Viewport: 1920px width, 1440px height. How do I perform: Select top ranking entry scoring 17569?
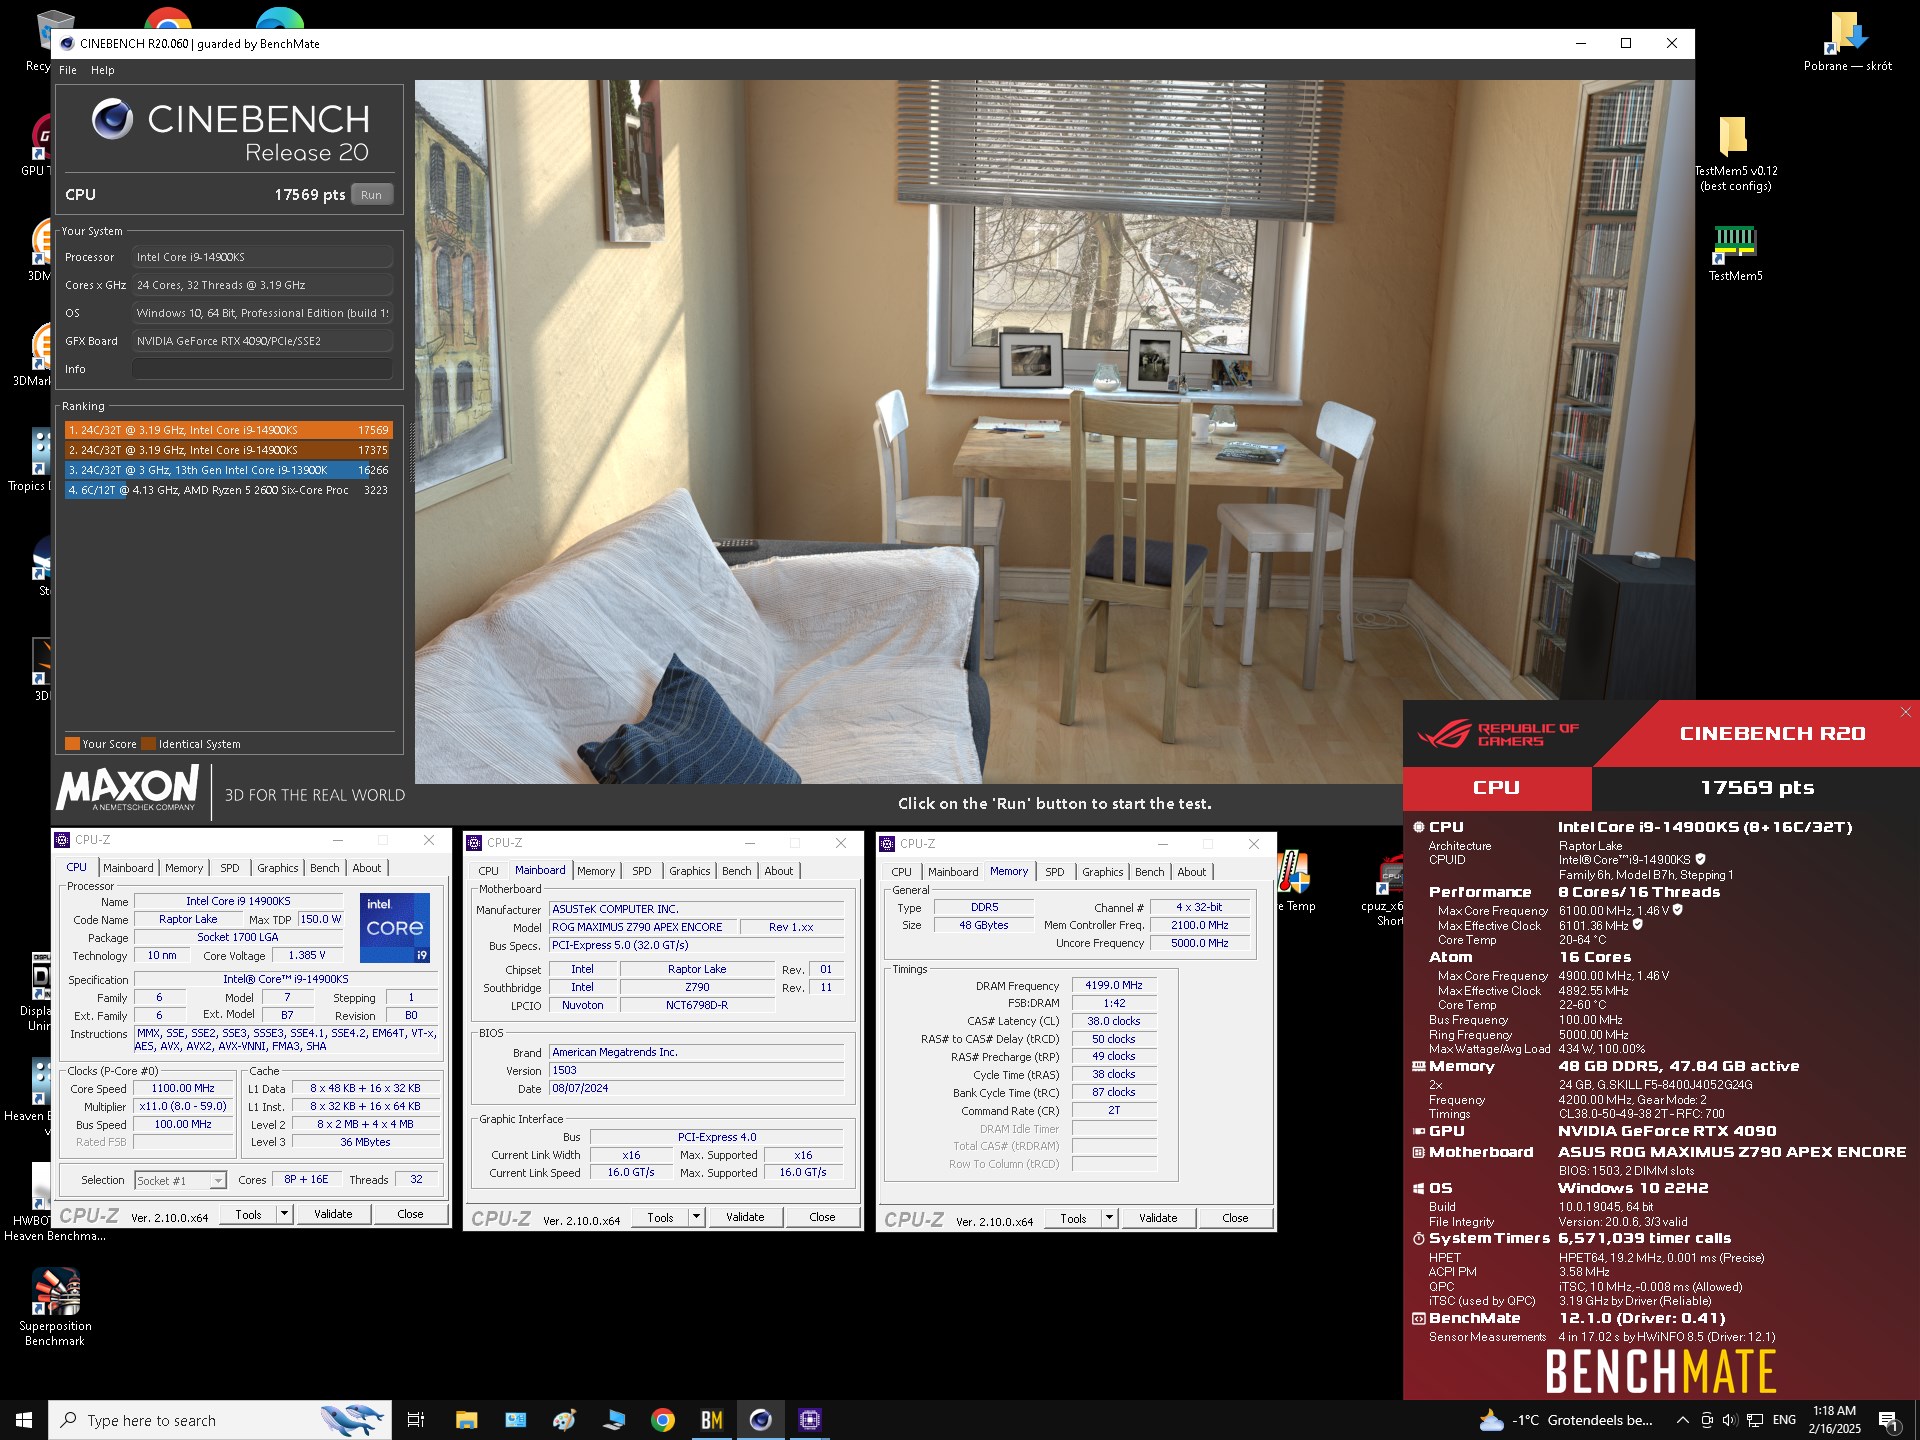[228, 430]
